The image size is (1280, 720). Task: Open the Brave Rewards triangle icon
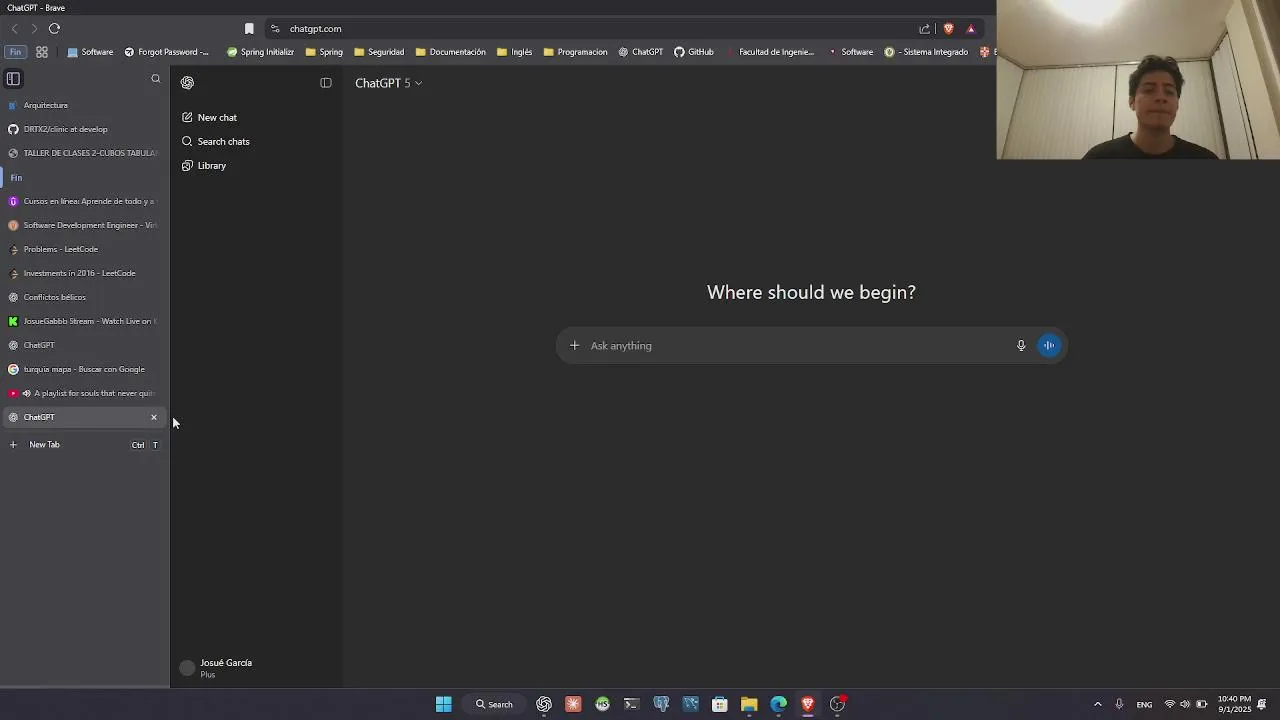tap(970, 29)
